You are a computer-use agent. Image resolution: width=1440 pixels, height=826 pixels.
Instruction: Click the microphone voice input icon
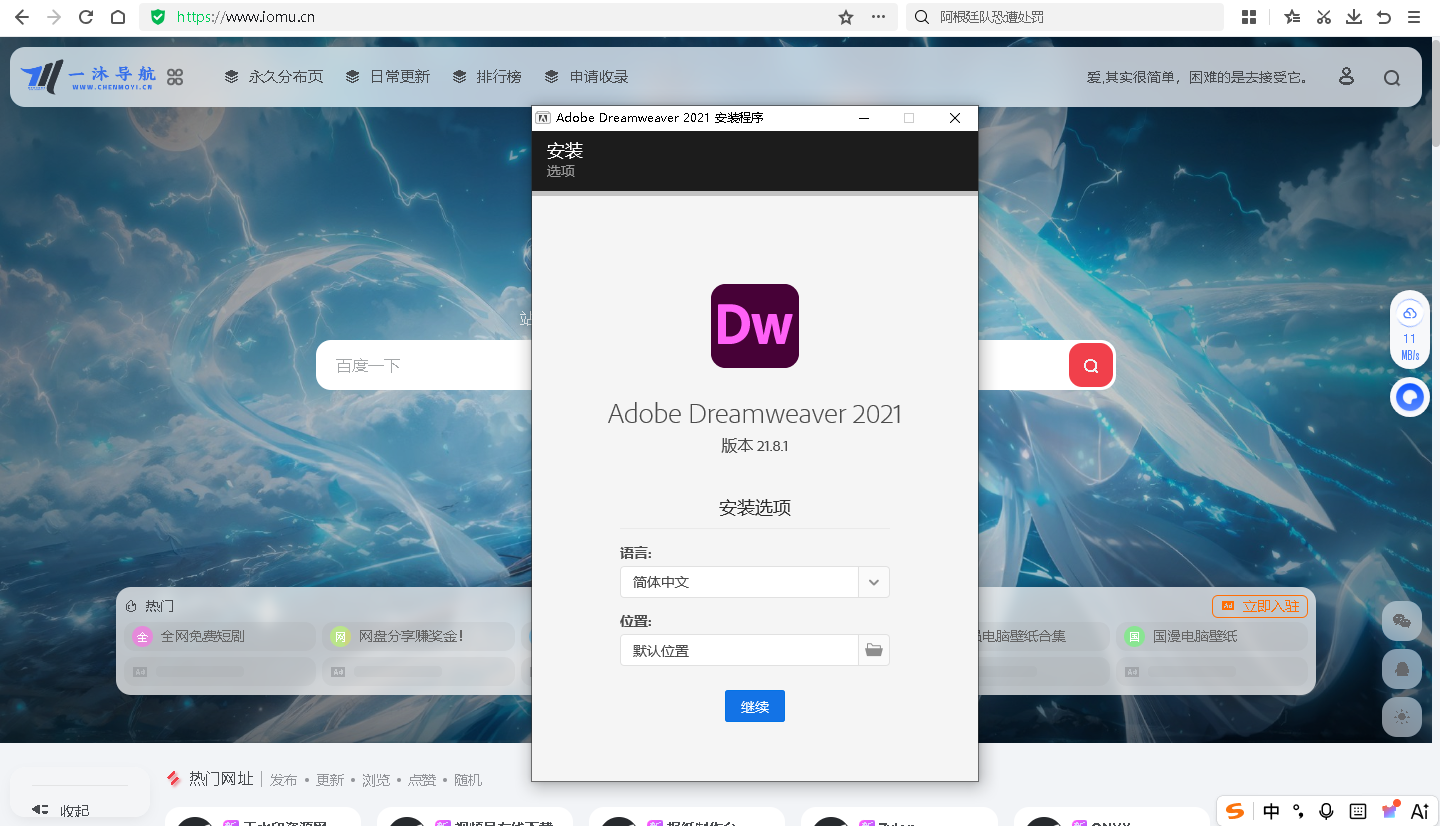[x=1327, y=811]
